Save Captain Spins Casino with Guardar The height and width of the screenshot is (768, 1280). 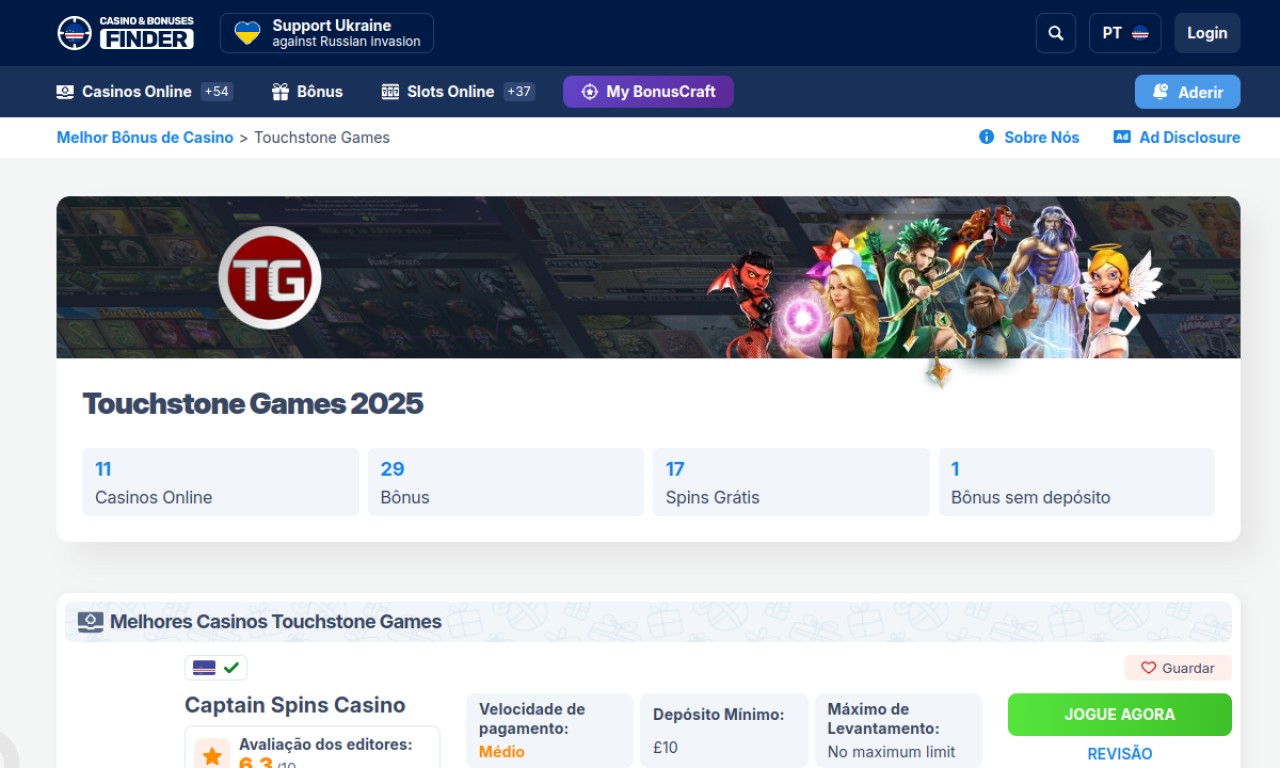click(x=1178, y=668)
